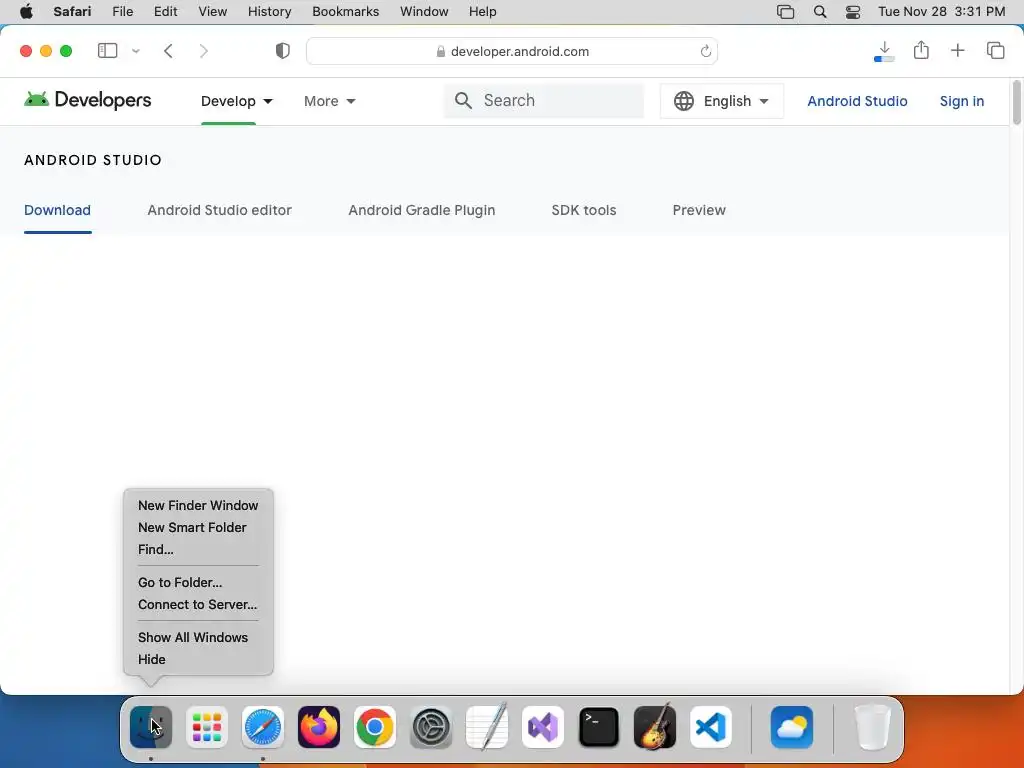The width and height of the screenshot is (1024, 768).
Task: Open Visual Studio Code from the Dock
Action: [711, 727]
